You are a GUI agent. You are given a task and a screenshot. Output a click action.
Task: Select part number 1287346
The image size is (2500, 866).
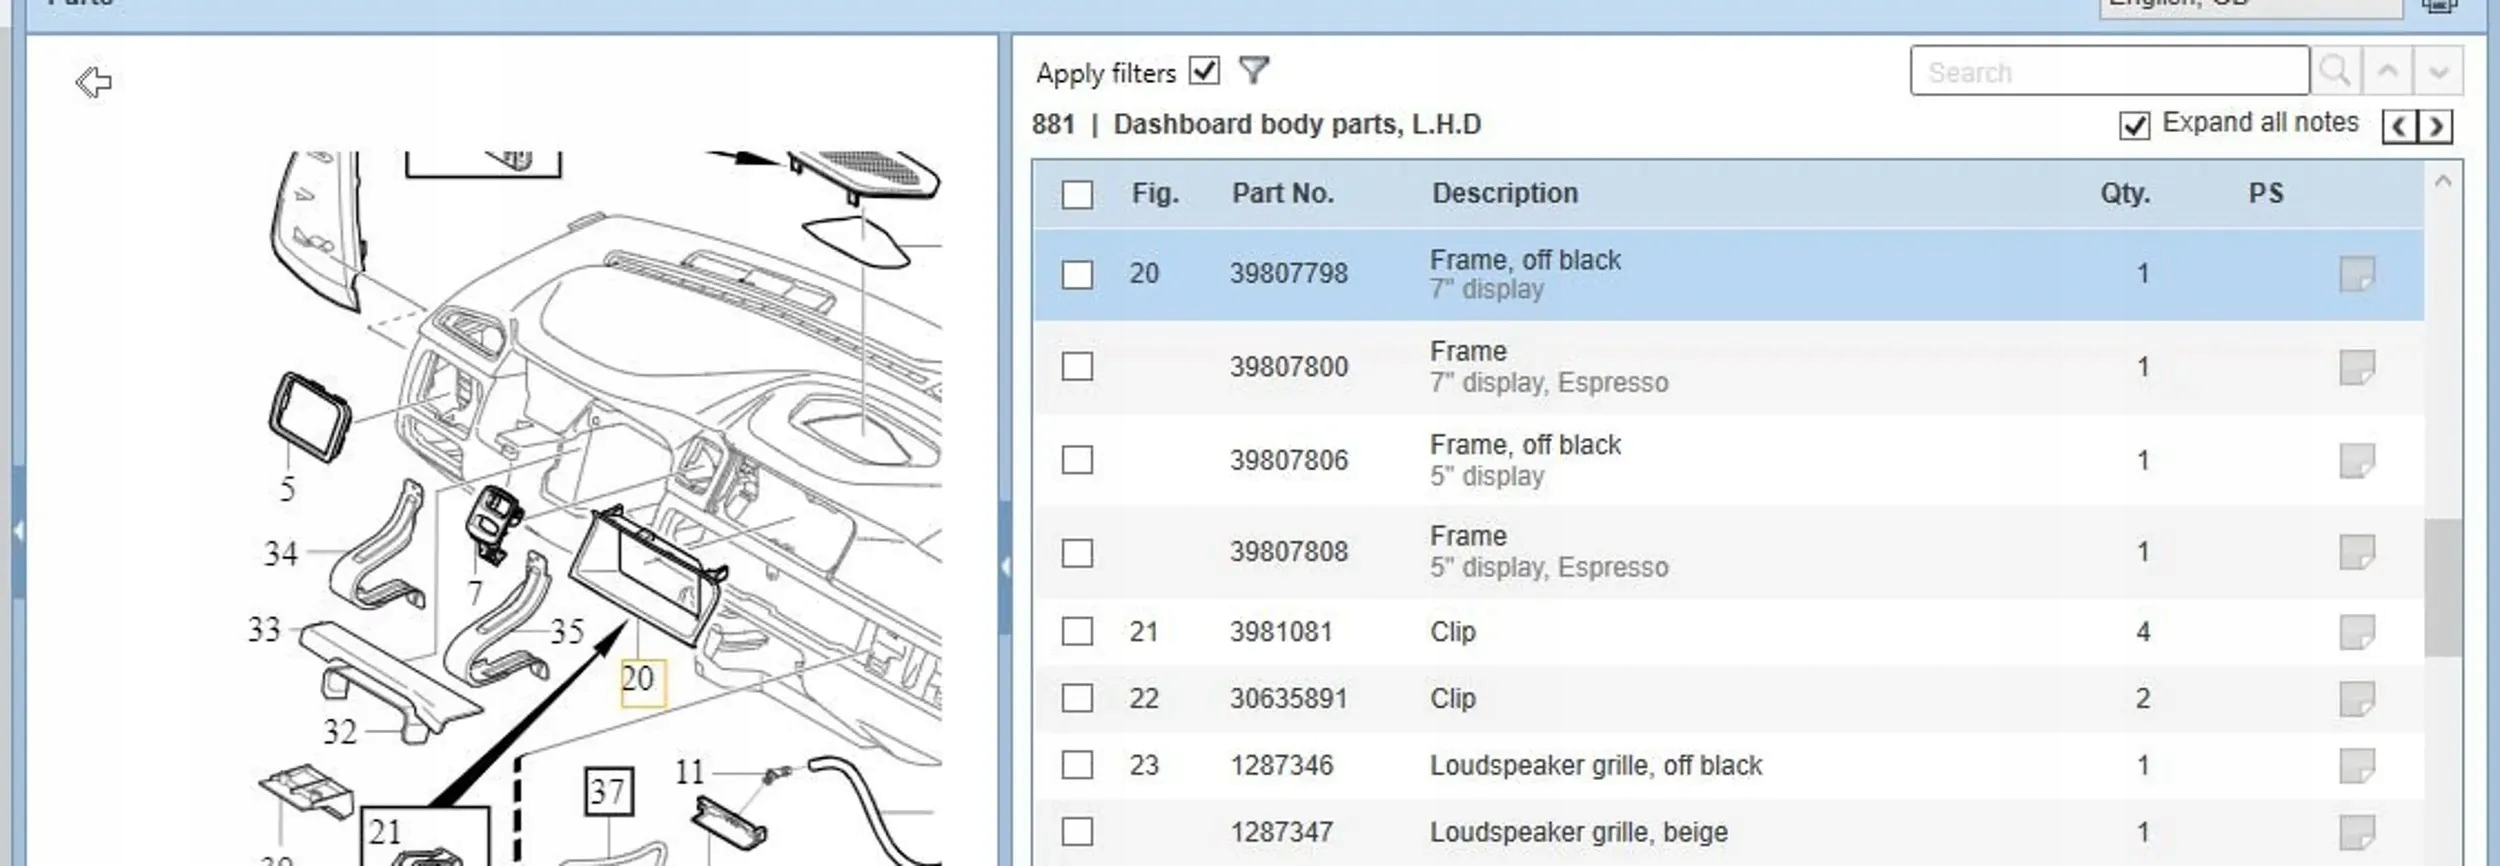tap(1281, 766)
